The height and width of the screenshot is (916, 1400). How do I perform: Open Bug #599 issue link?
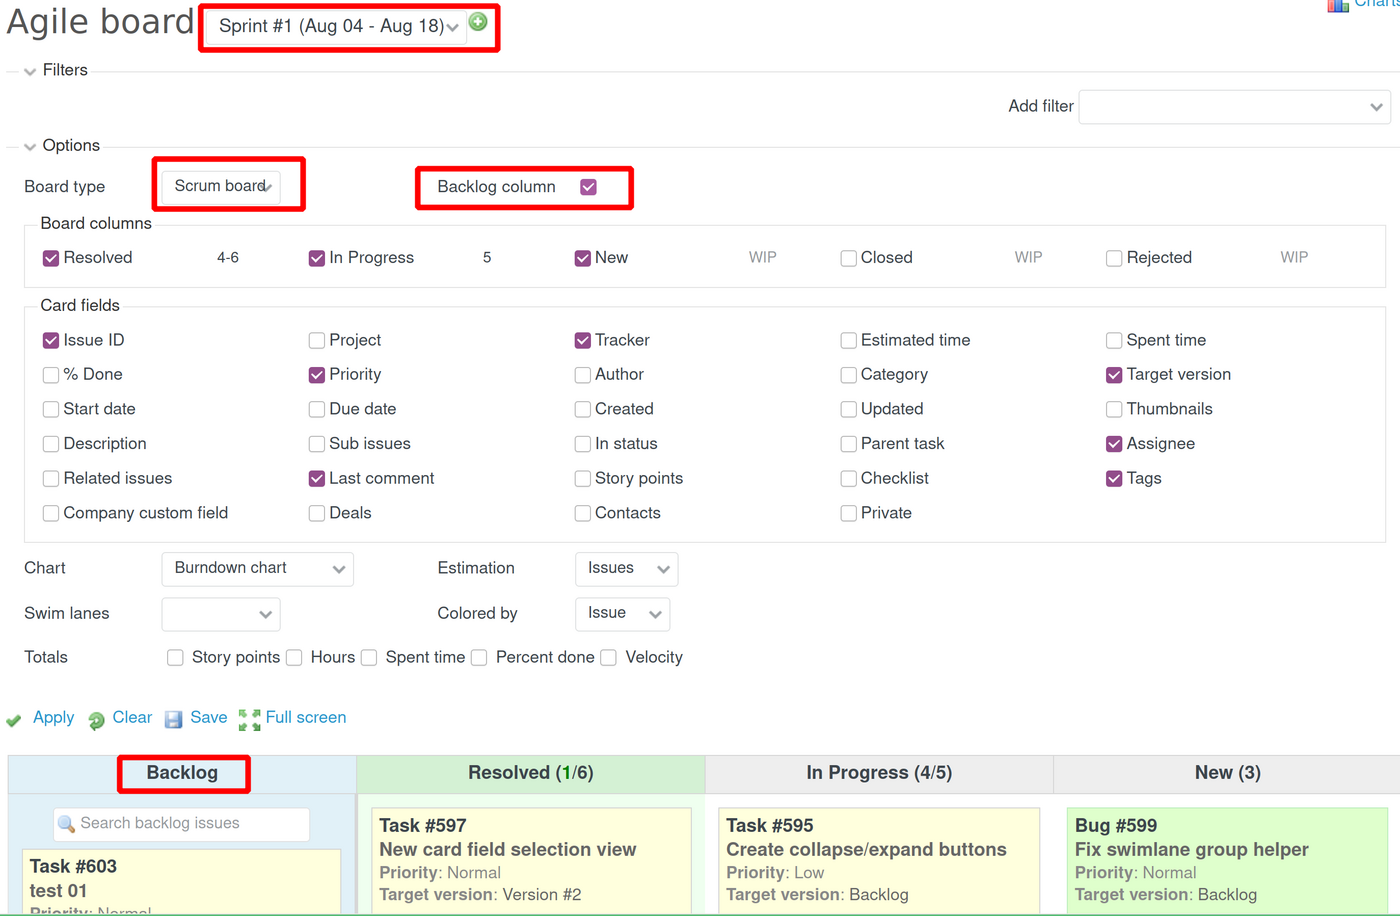point(1116,826)
